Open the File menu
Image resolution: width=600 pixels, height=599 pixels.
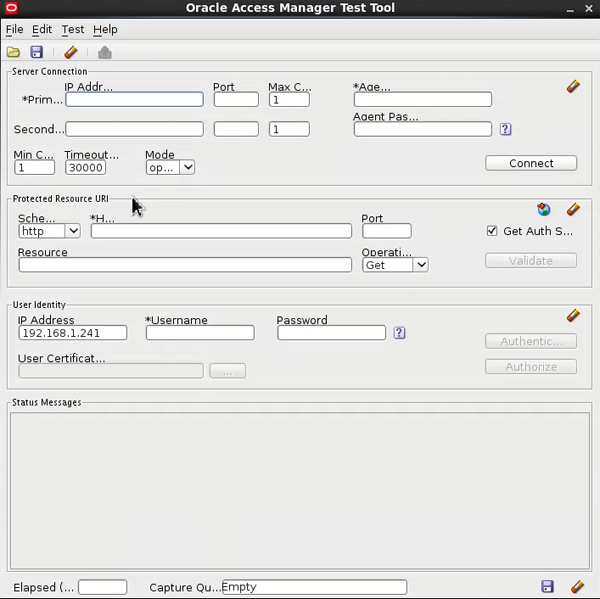point(15,29)
